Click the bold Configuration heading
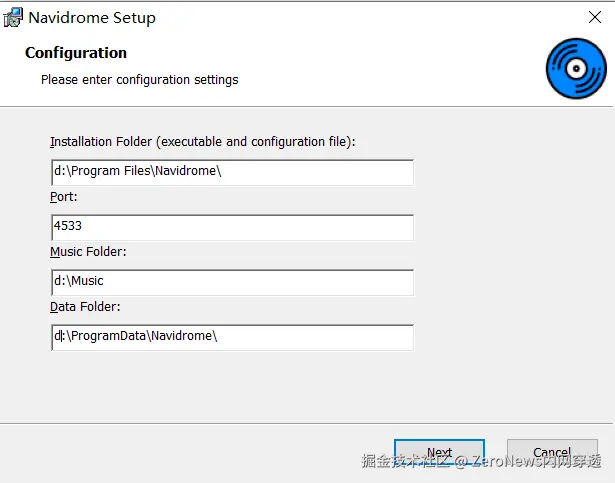This screenshot has height=483, width=615. click(x=76, y=53)
